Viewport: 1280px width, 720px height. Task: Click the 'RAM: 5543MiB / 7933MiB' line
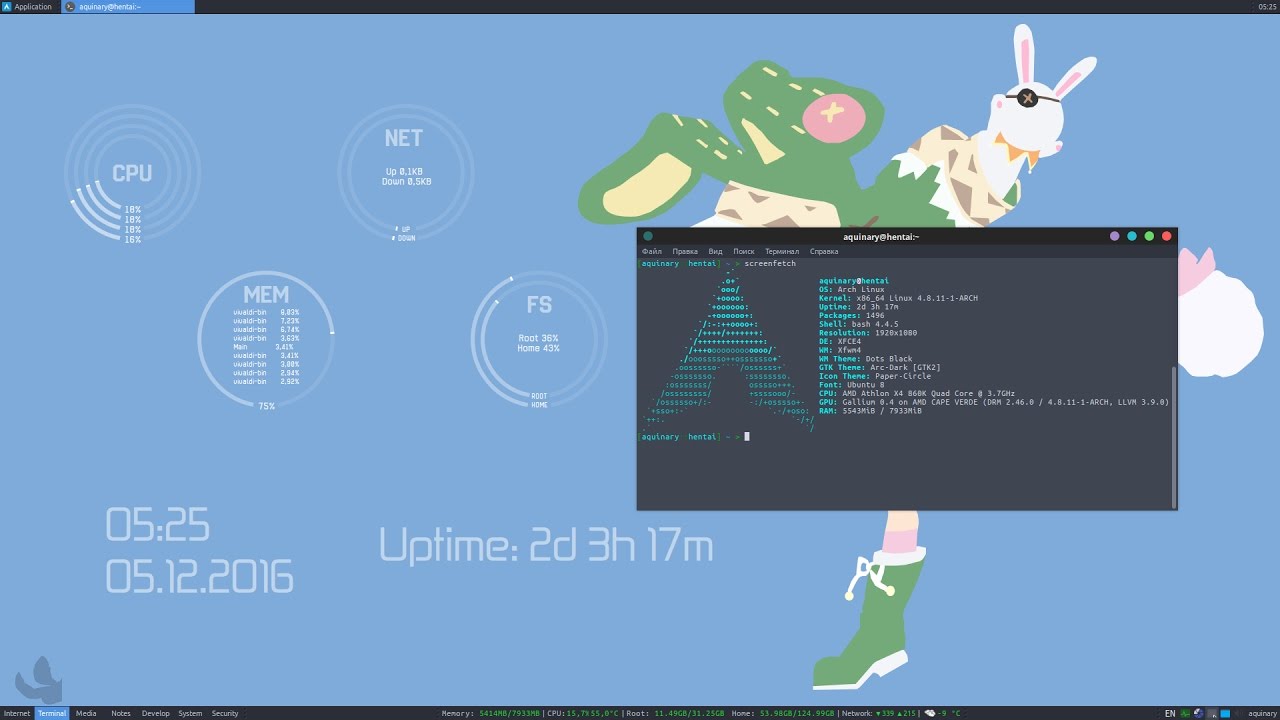(x=870, y=411)
